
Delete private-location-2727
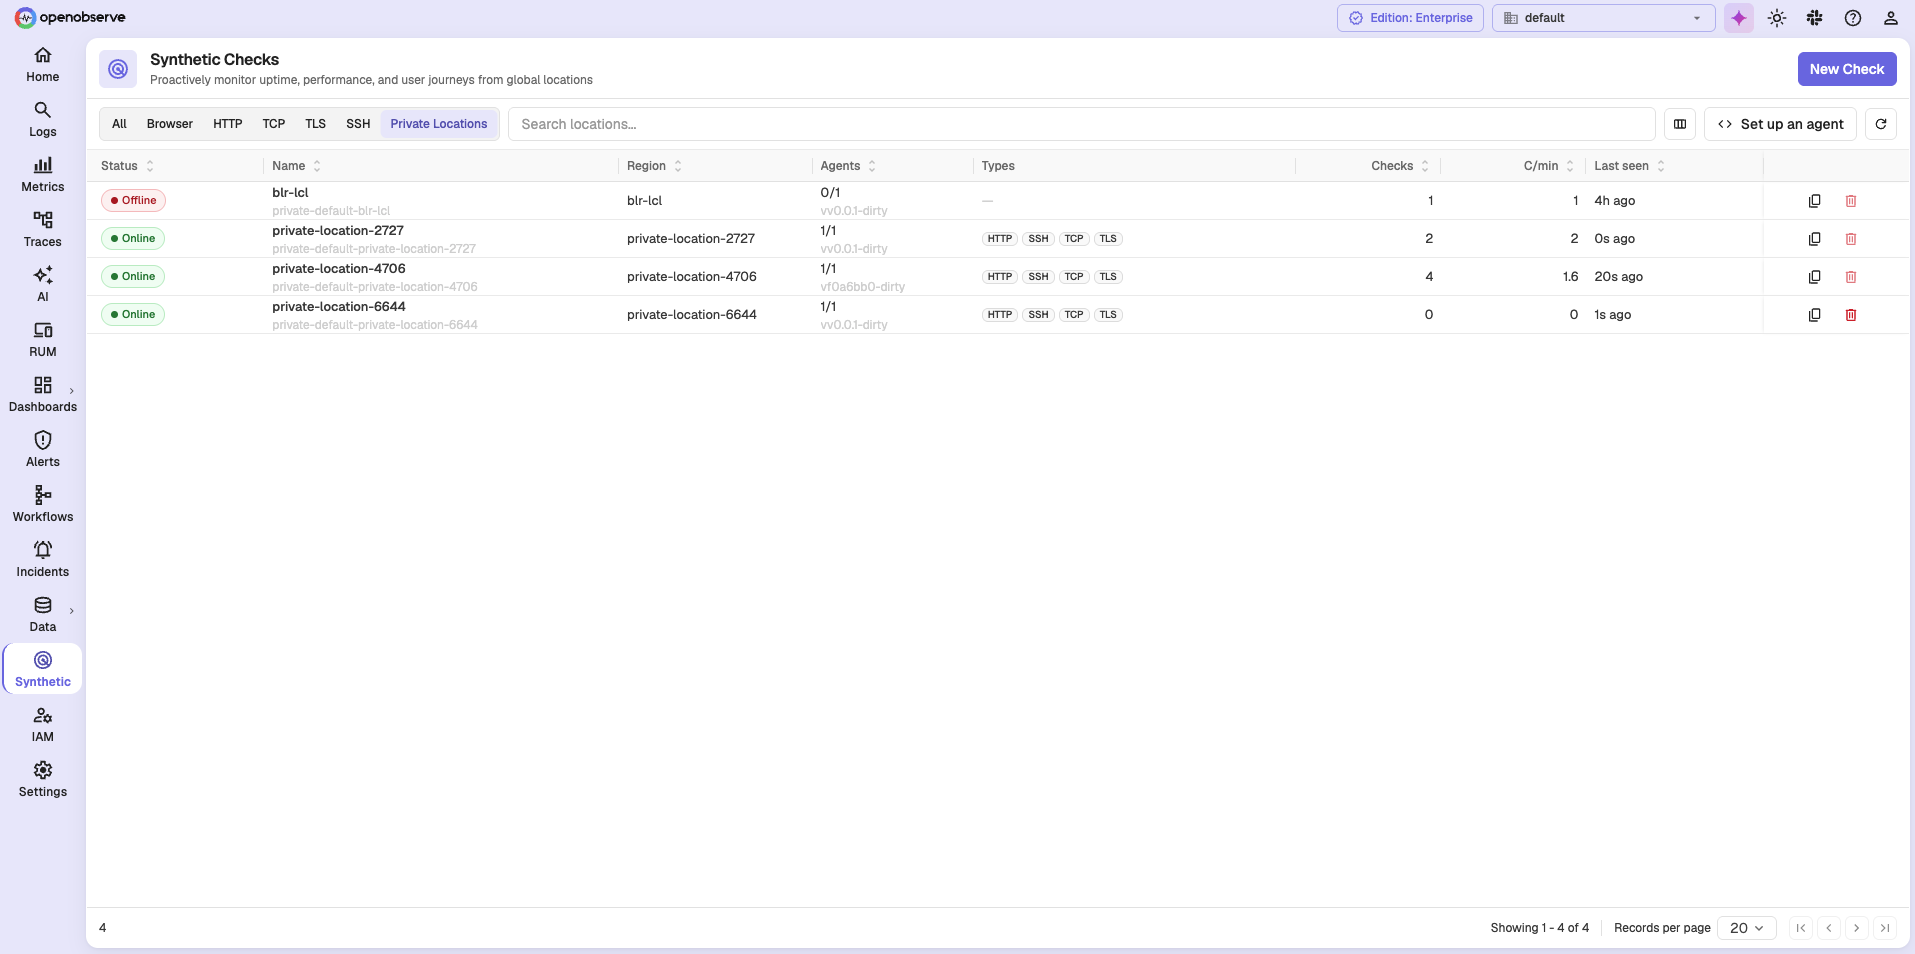coord(1851,239)
